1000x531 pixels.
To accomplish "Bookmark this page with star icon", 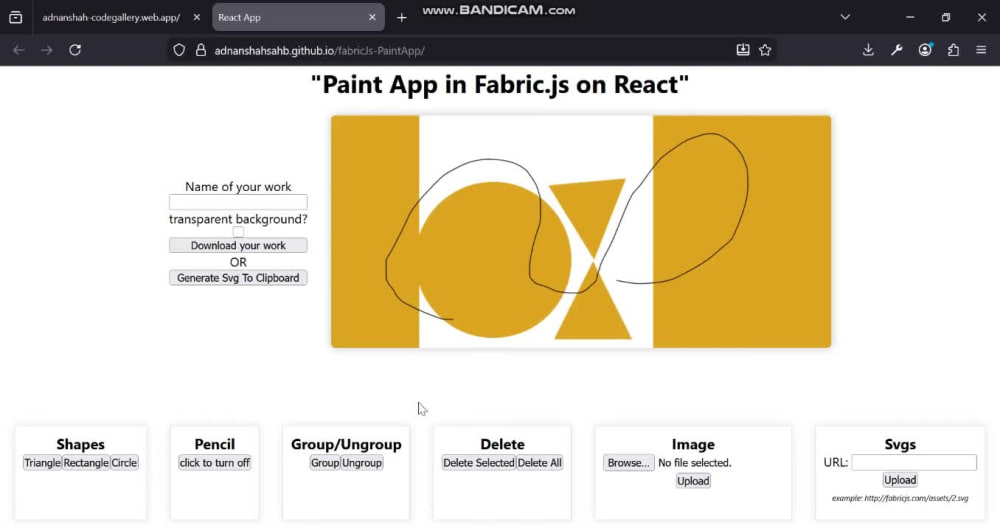I will (x=765, y=50).
